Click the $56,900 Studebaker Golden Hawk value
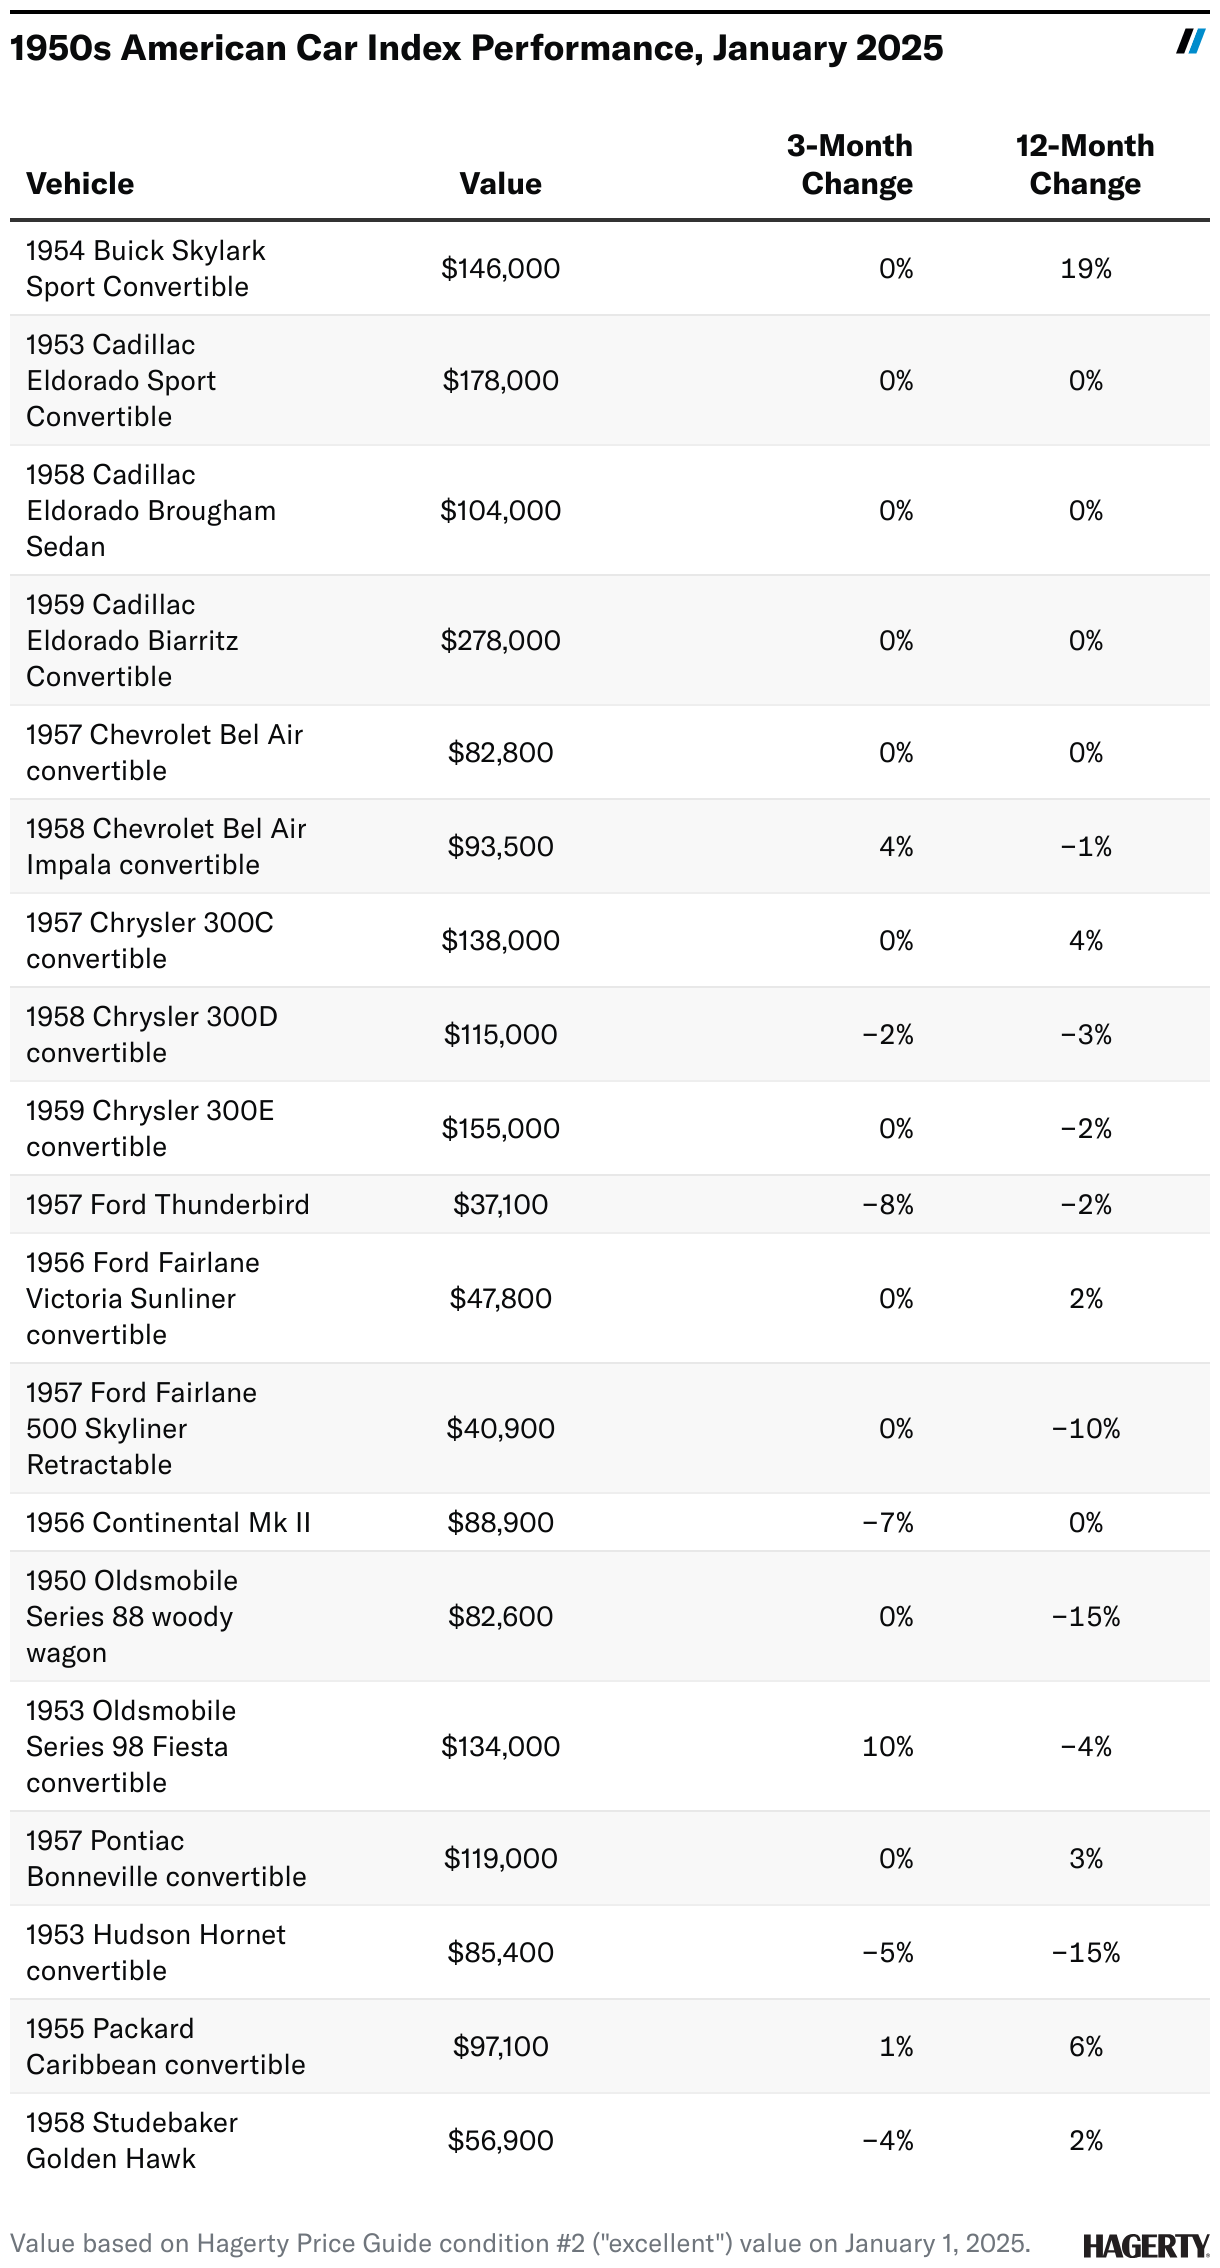This screenshot has height=2268, width=1220. [500, 2140]
